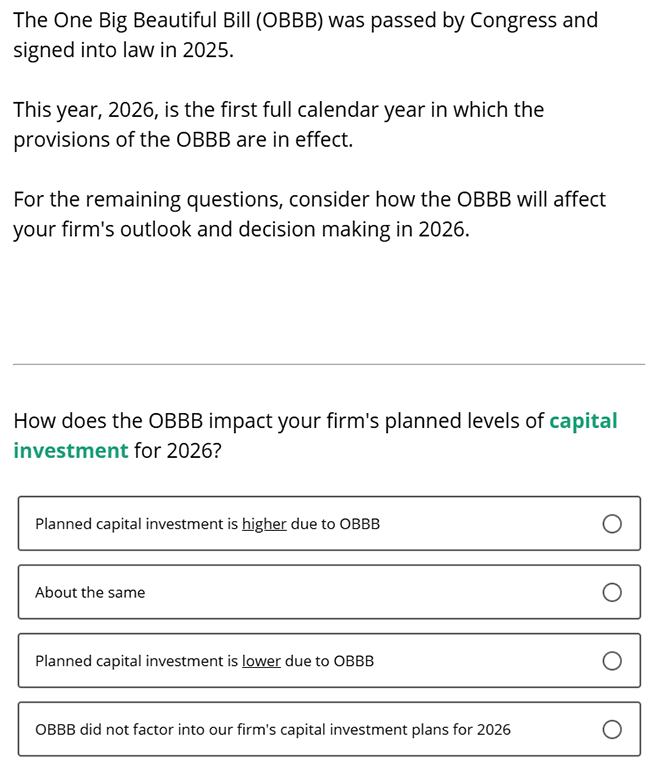Click the green "capital" word in the question

point(583,421)
